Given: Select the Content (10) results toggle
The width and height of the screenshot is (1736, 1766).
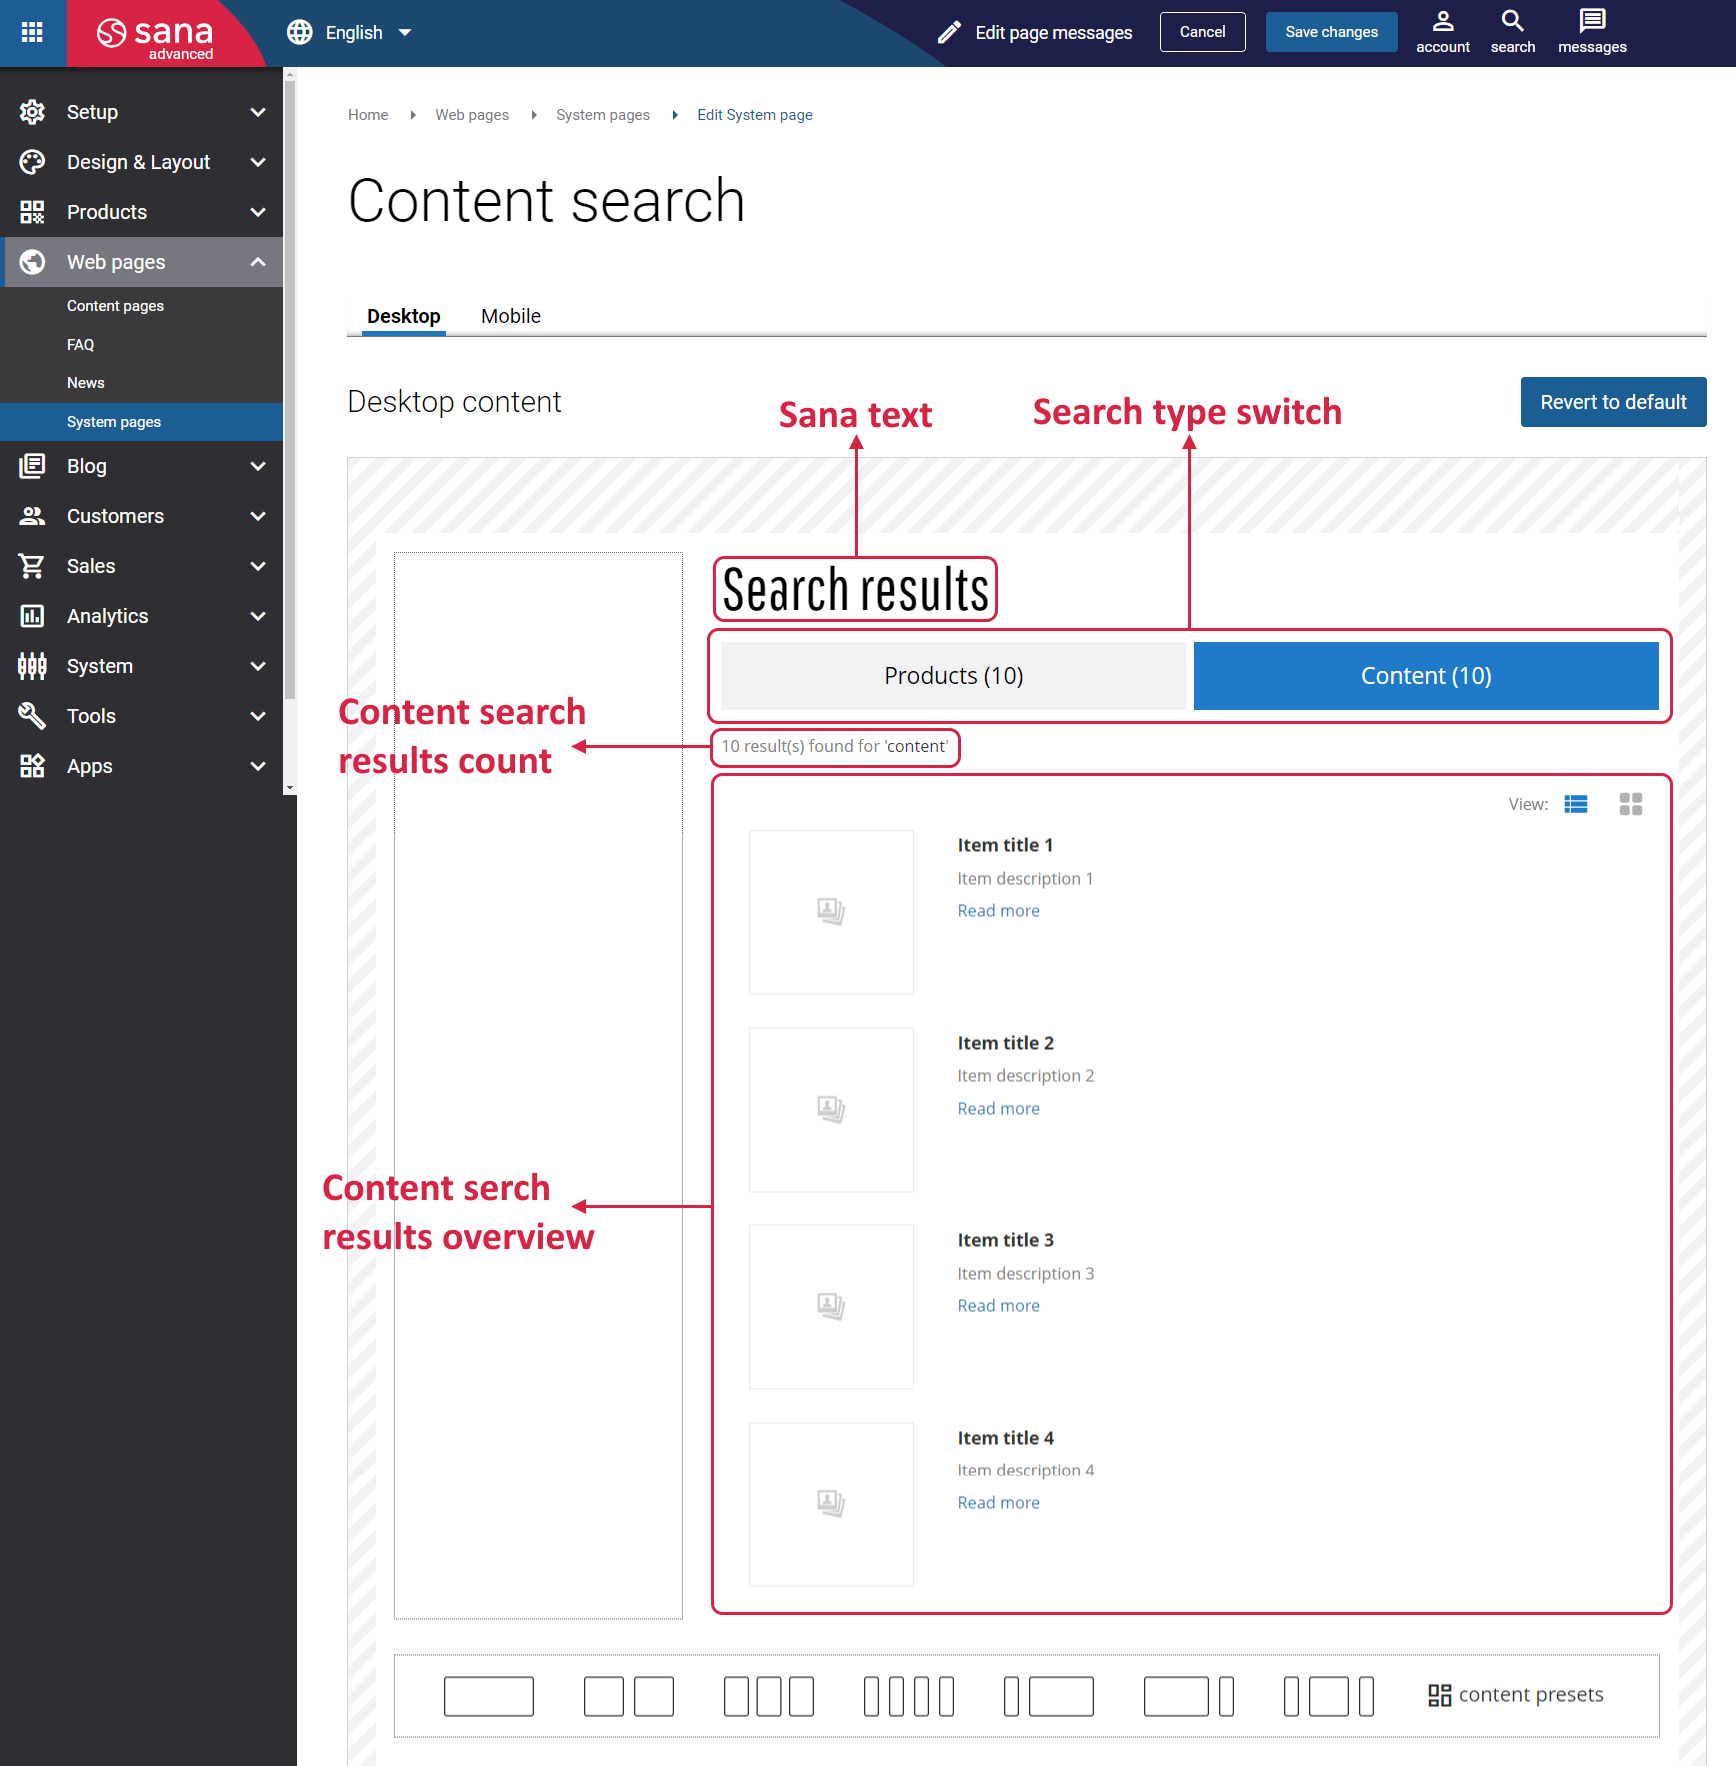Looking at the screenshot, I should click(1425, 675).
